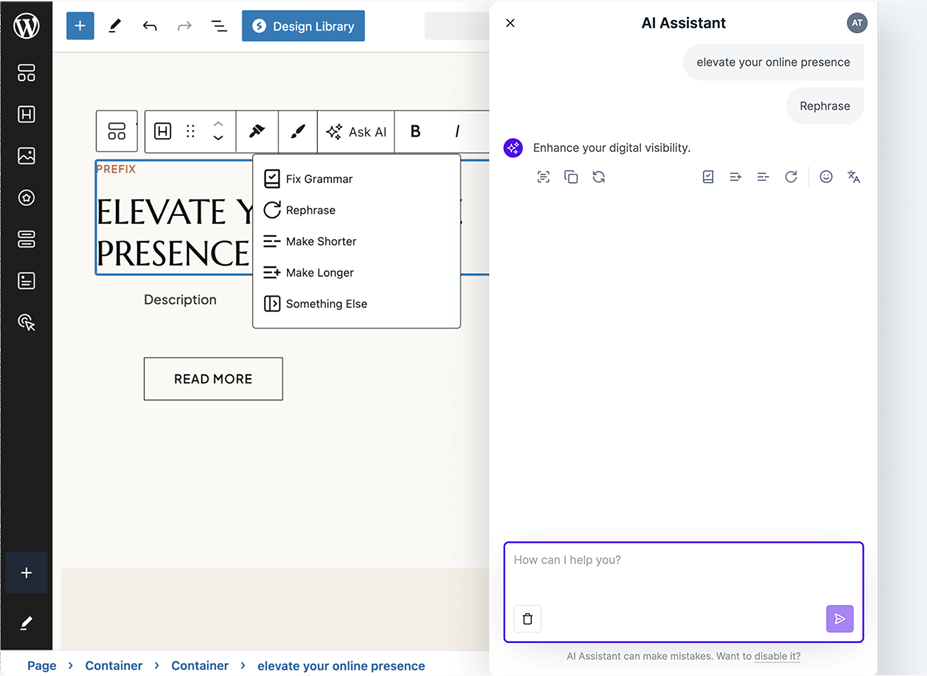Click the pencil icon at bottom of left sidebar

point(26,623)
